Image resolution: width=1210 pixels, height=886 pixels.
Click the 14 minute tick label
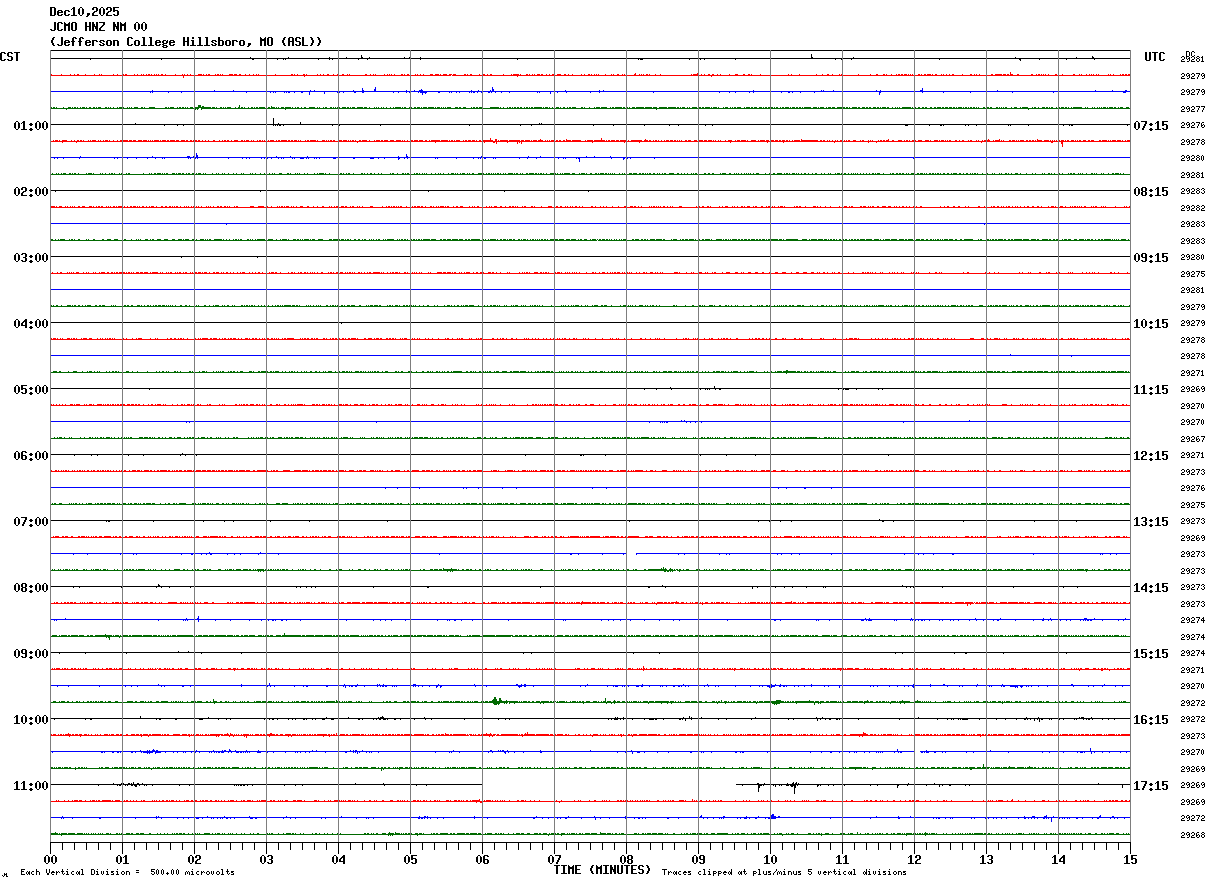[1058, 859]
